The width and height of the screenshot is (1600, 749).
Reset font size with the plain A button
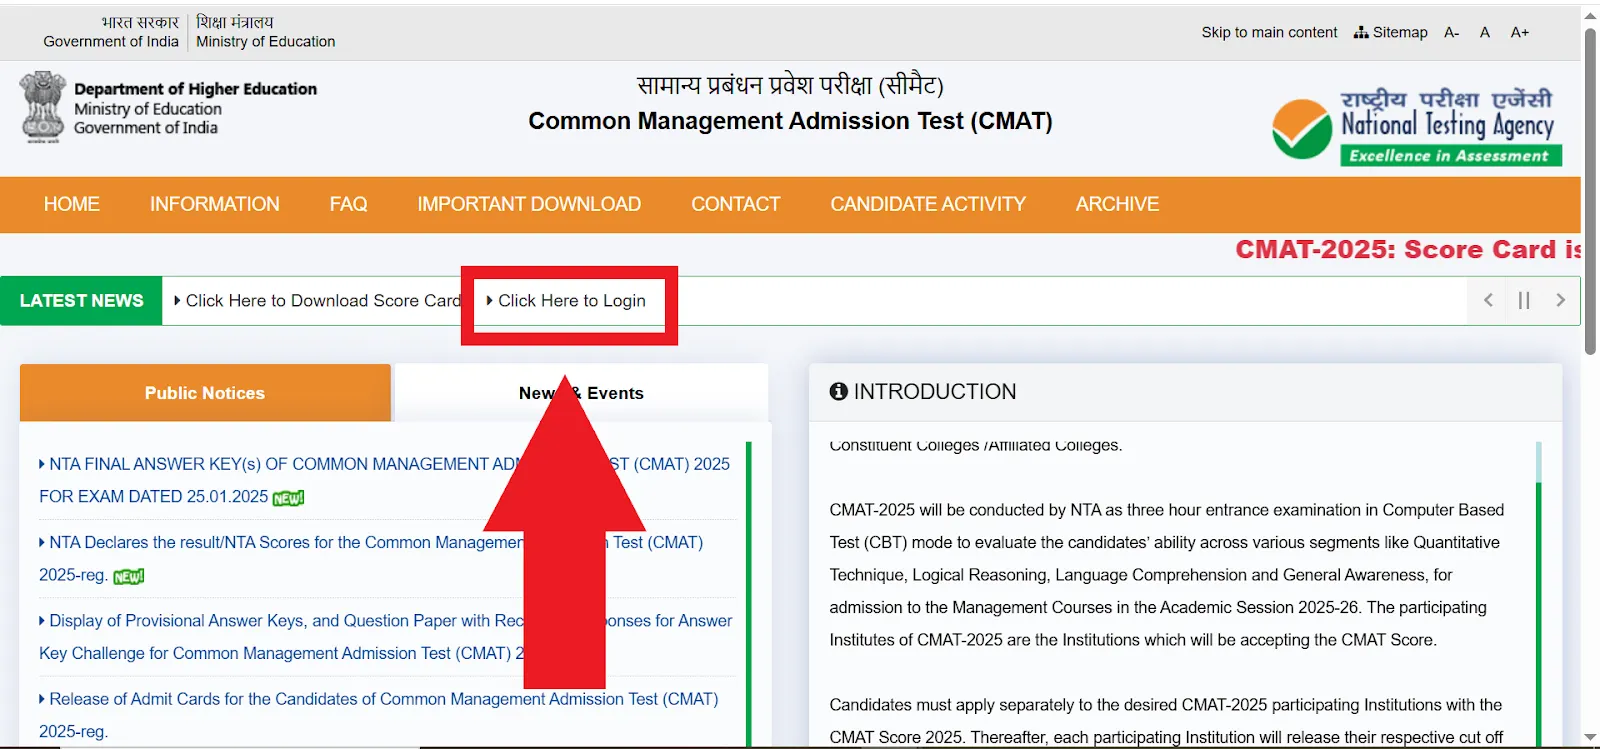coord(1485,32)
